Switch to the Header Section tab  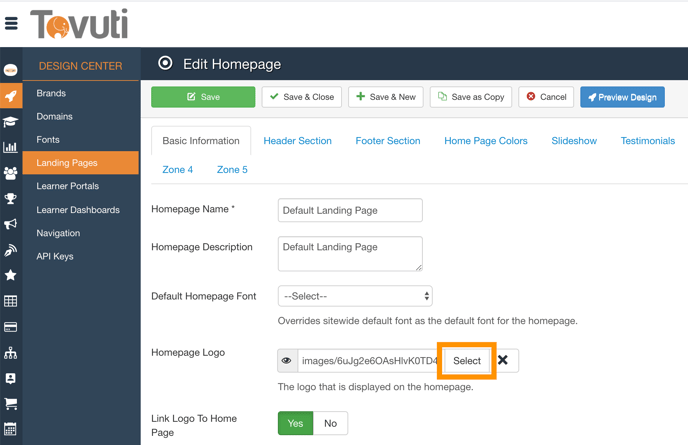(297, 141)
